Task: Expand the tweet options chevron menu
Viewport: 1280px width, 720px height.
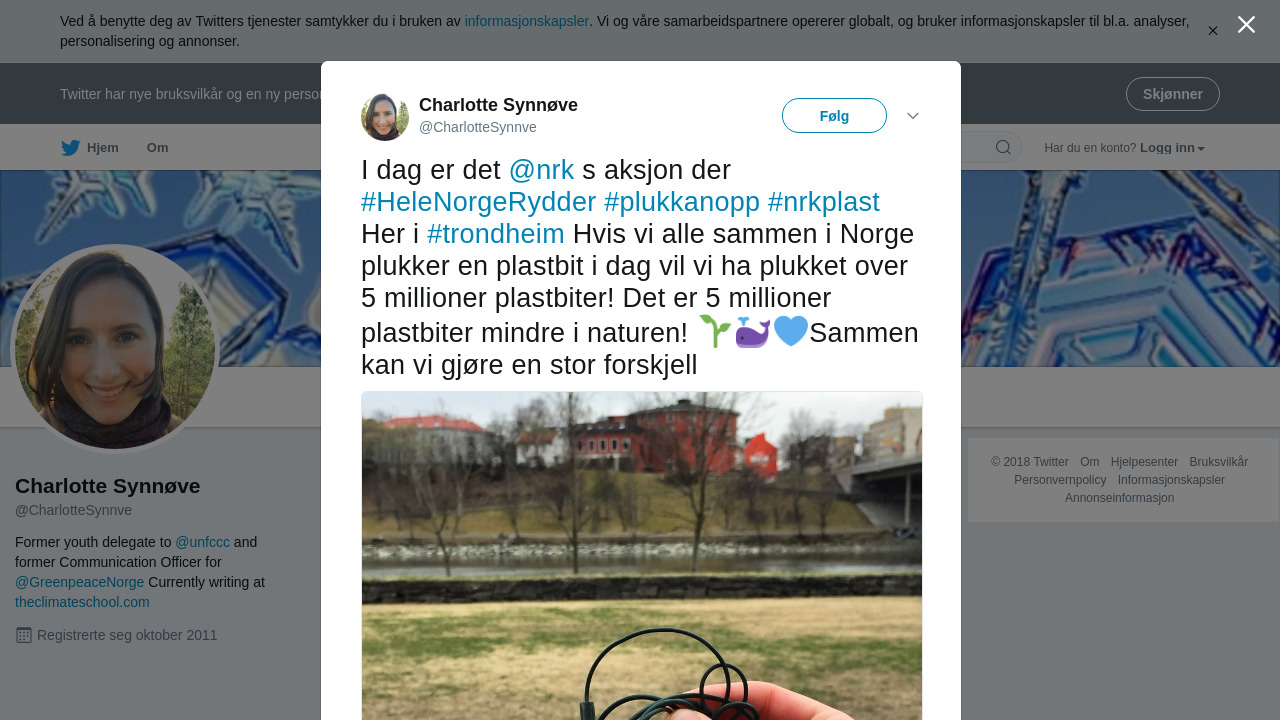Action: 913,116
